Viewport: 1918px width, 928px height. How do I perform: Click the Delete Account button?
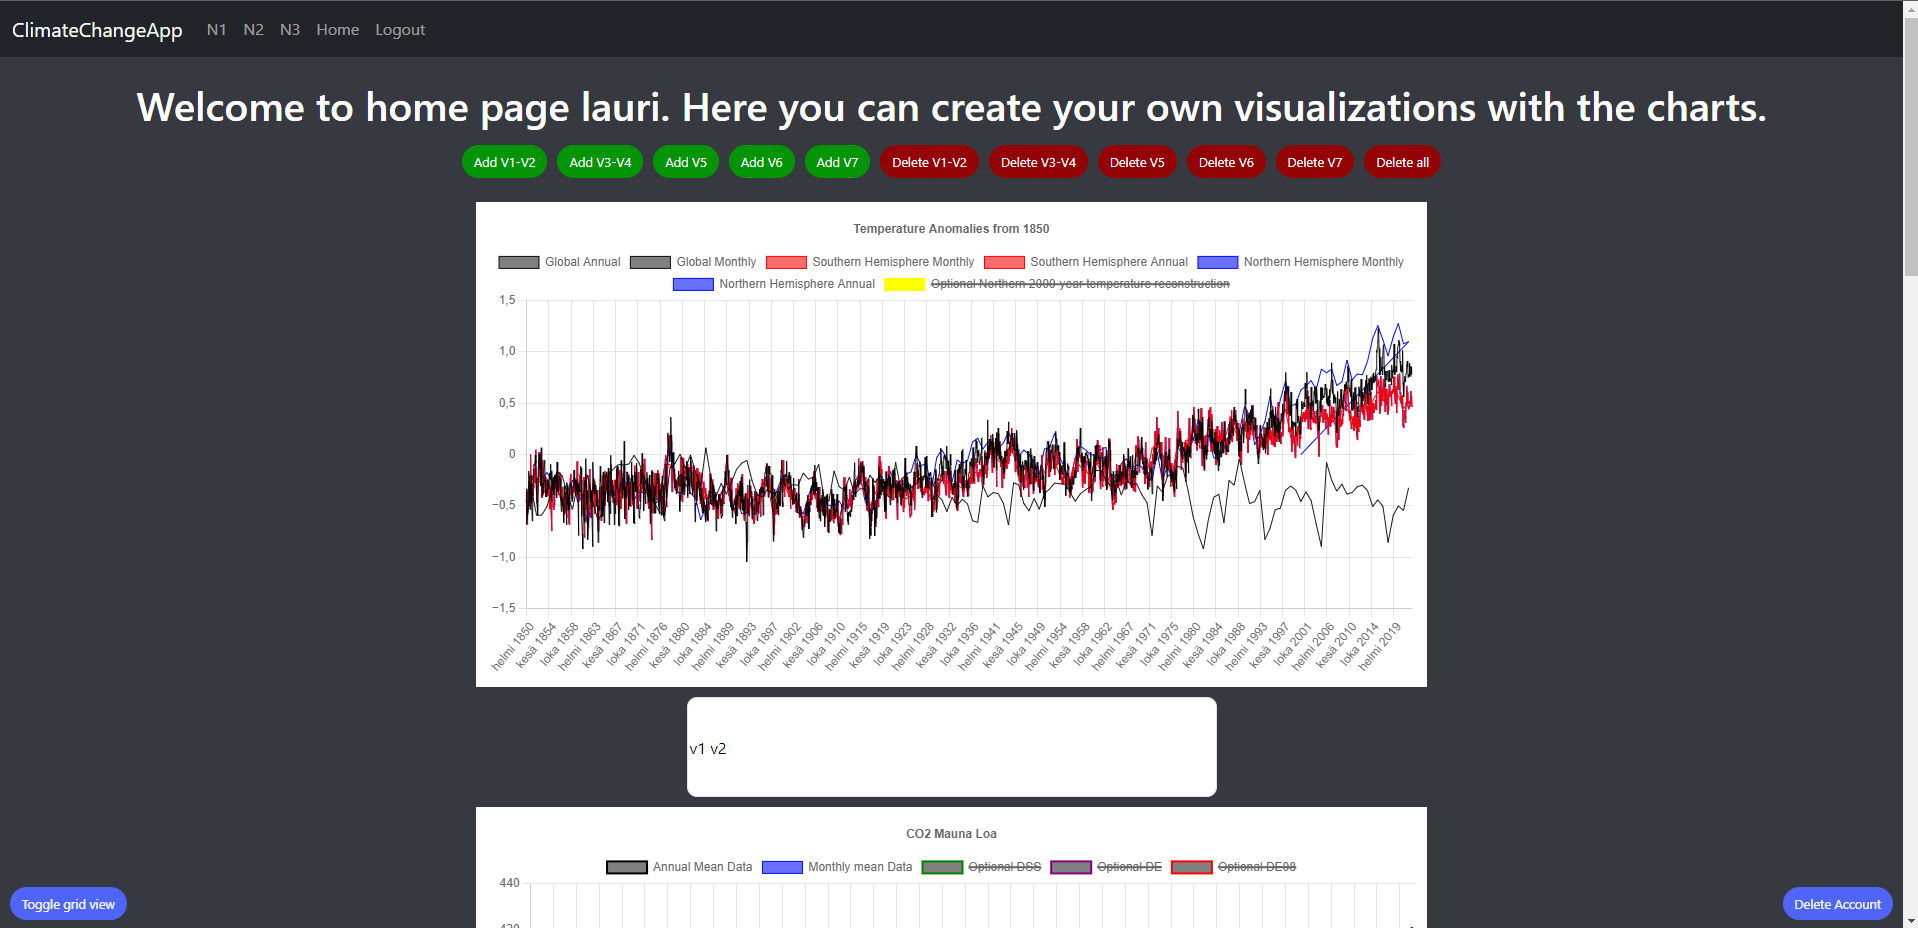pos(1837,904)
